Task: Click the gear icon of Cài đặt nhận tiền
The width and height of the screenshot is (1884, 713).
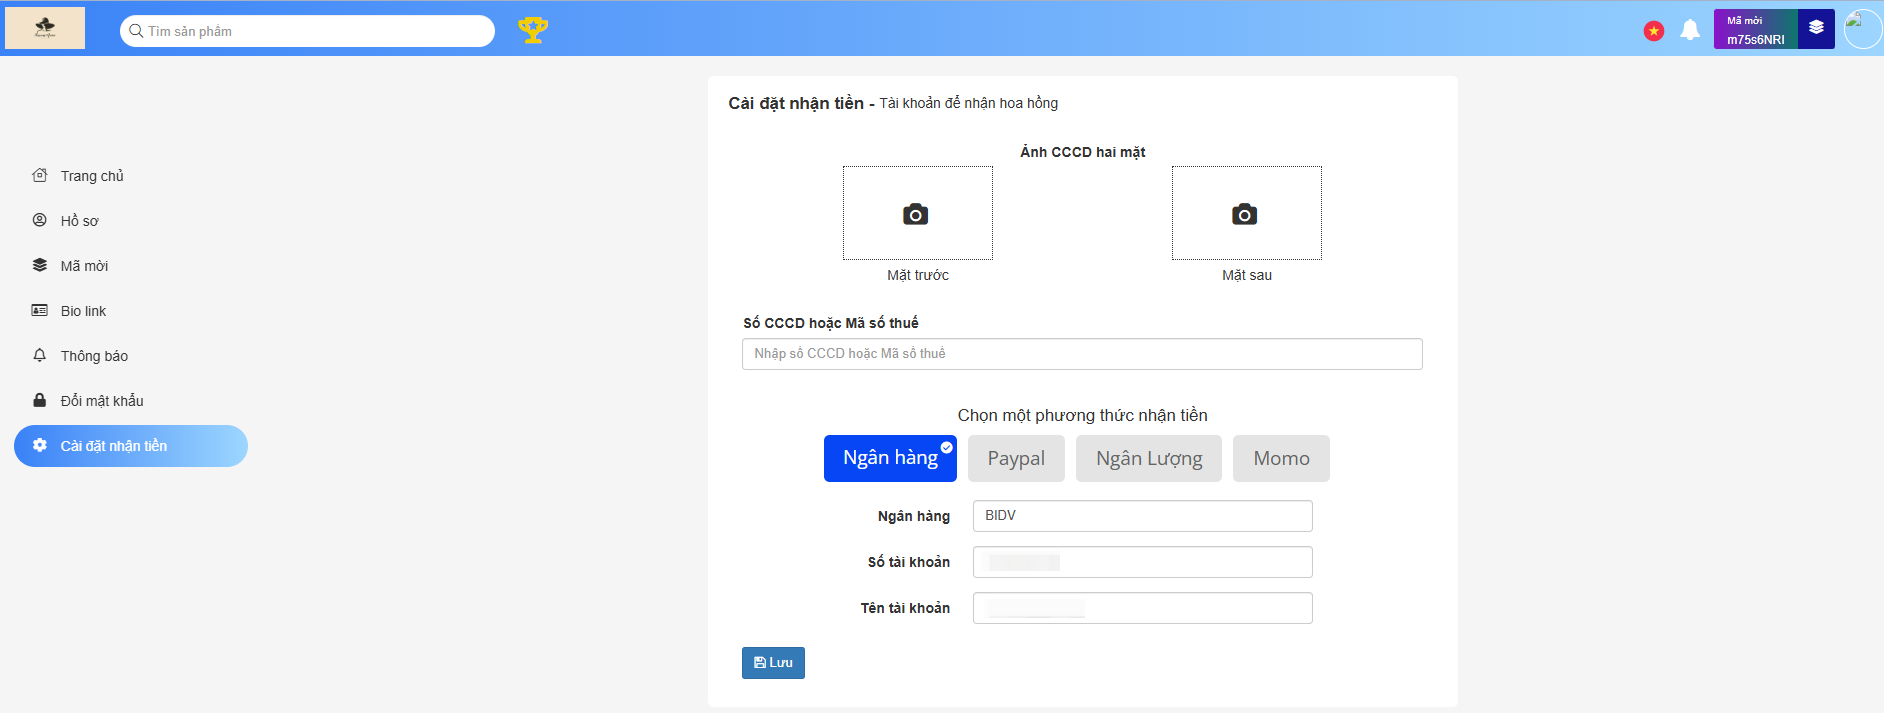Action: coord(40,445)
